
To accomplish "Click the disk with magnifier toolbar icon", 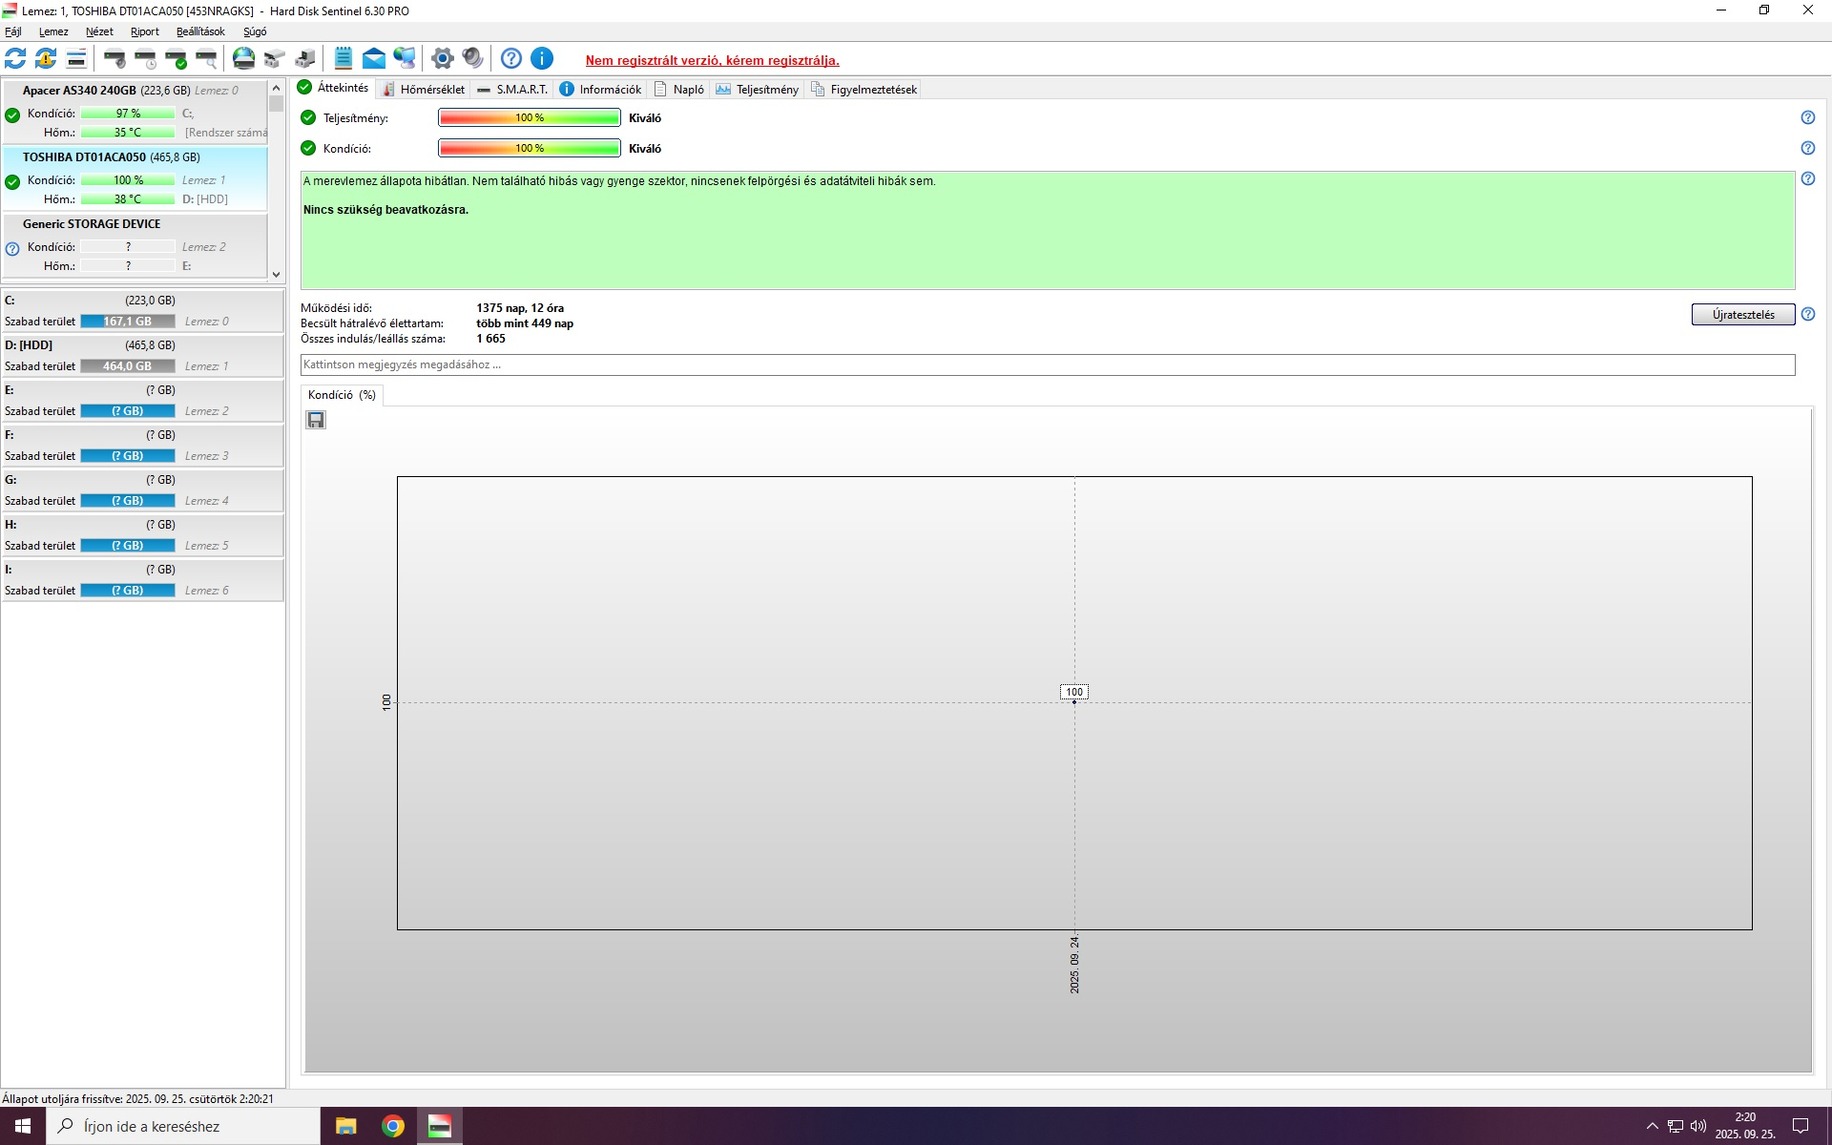I will (x=207, y=59).
